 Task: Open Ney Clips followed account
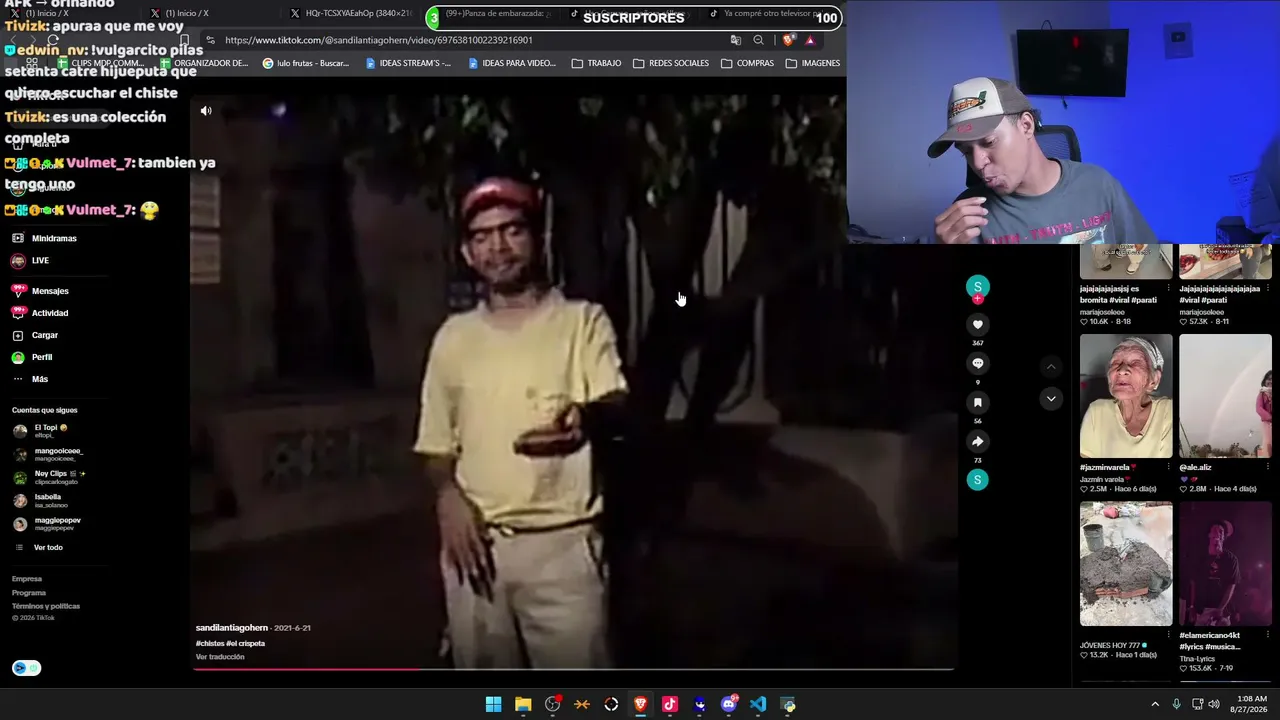pos(50,477)
